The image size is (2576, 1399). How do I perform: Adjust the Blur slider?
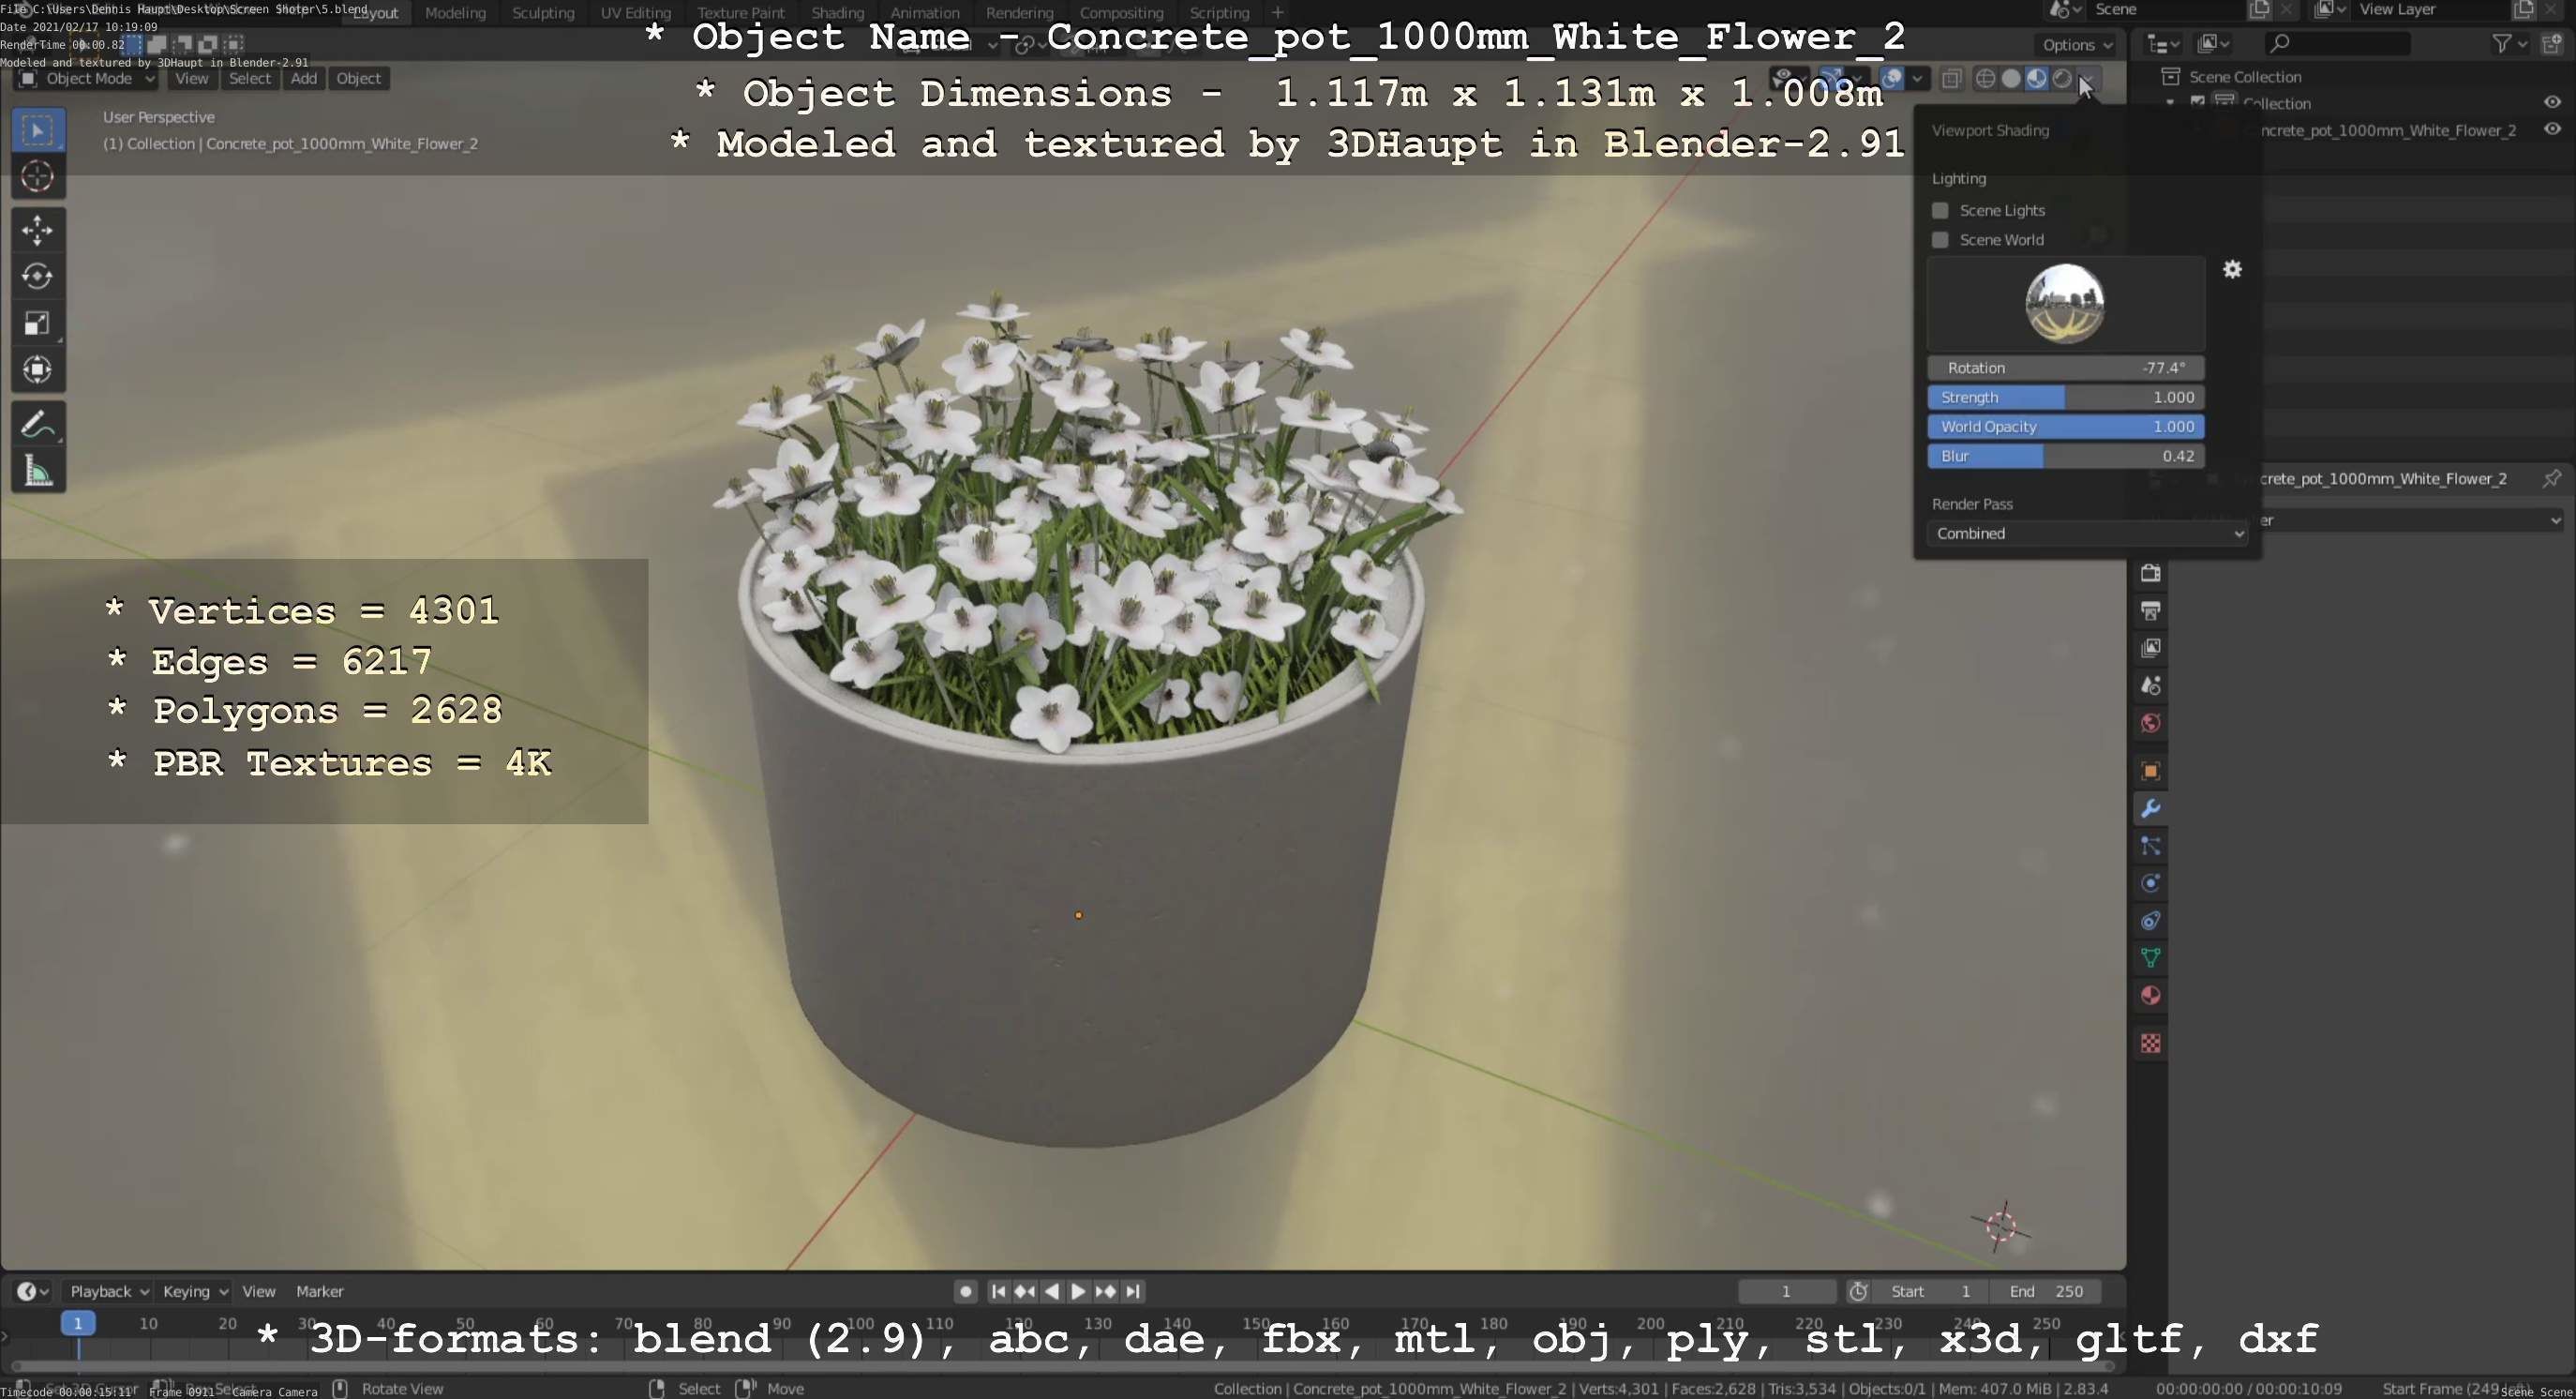[2066, 456]
